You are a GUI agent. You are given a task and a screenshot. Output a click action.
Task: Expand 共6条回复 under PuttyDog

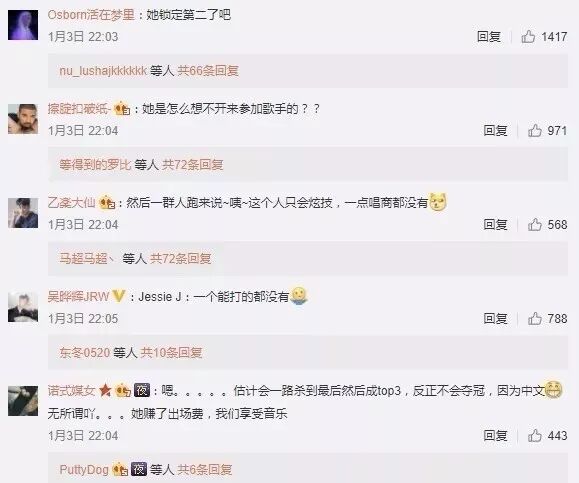tap(205, 469)
